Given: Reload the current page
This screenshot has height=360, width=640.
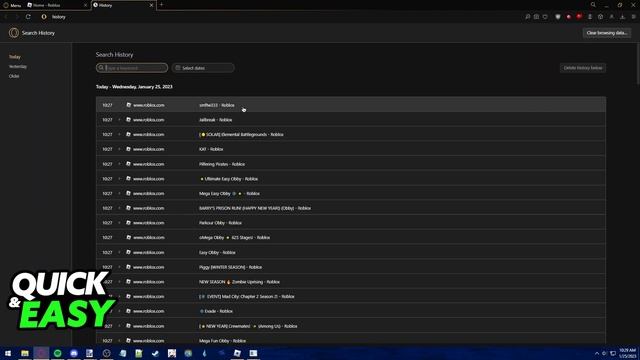Looking at the screenshot, I should (x=28, y=17).
